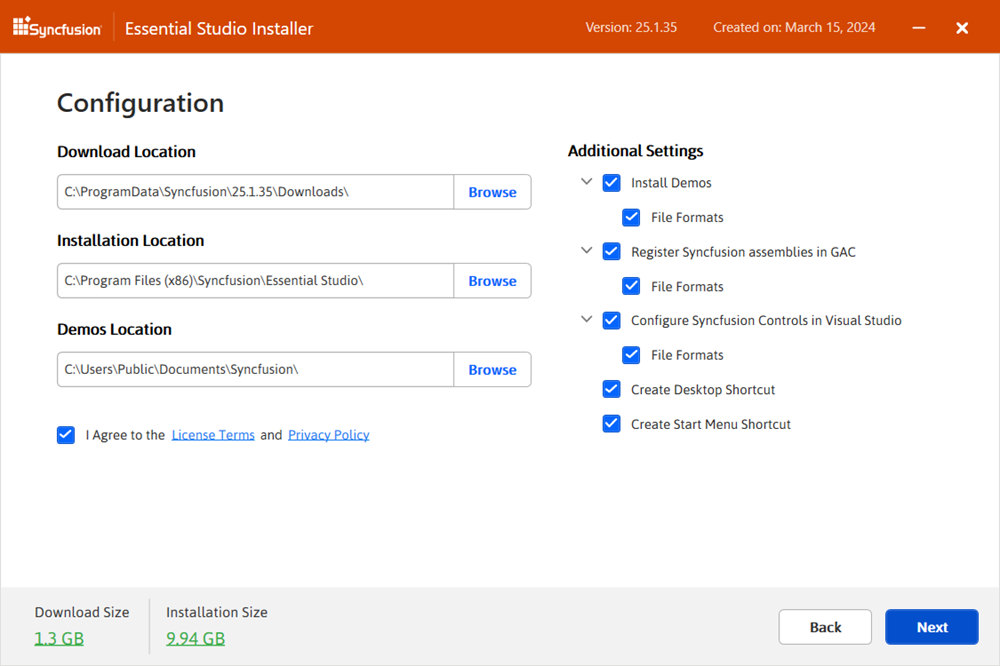The height and width of the screenshot is (666, 1000).
Task: Browse for the Download Location folder
Action: click(x=492, y=192)
